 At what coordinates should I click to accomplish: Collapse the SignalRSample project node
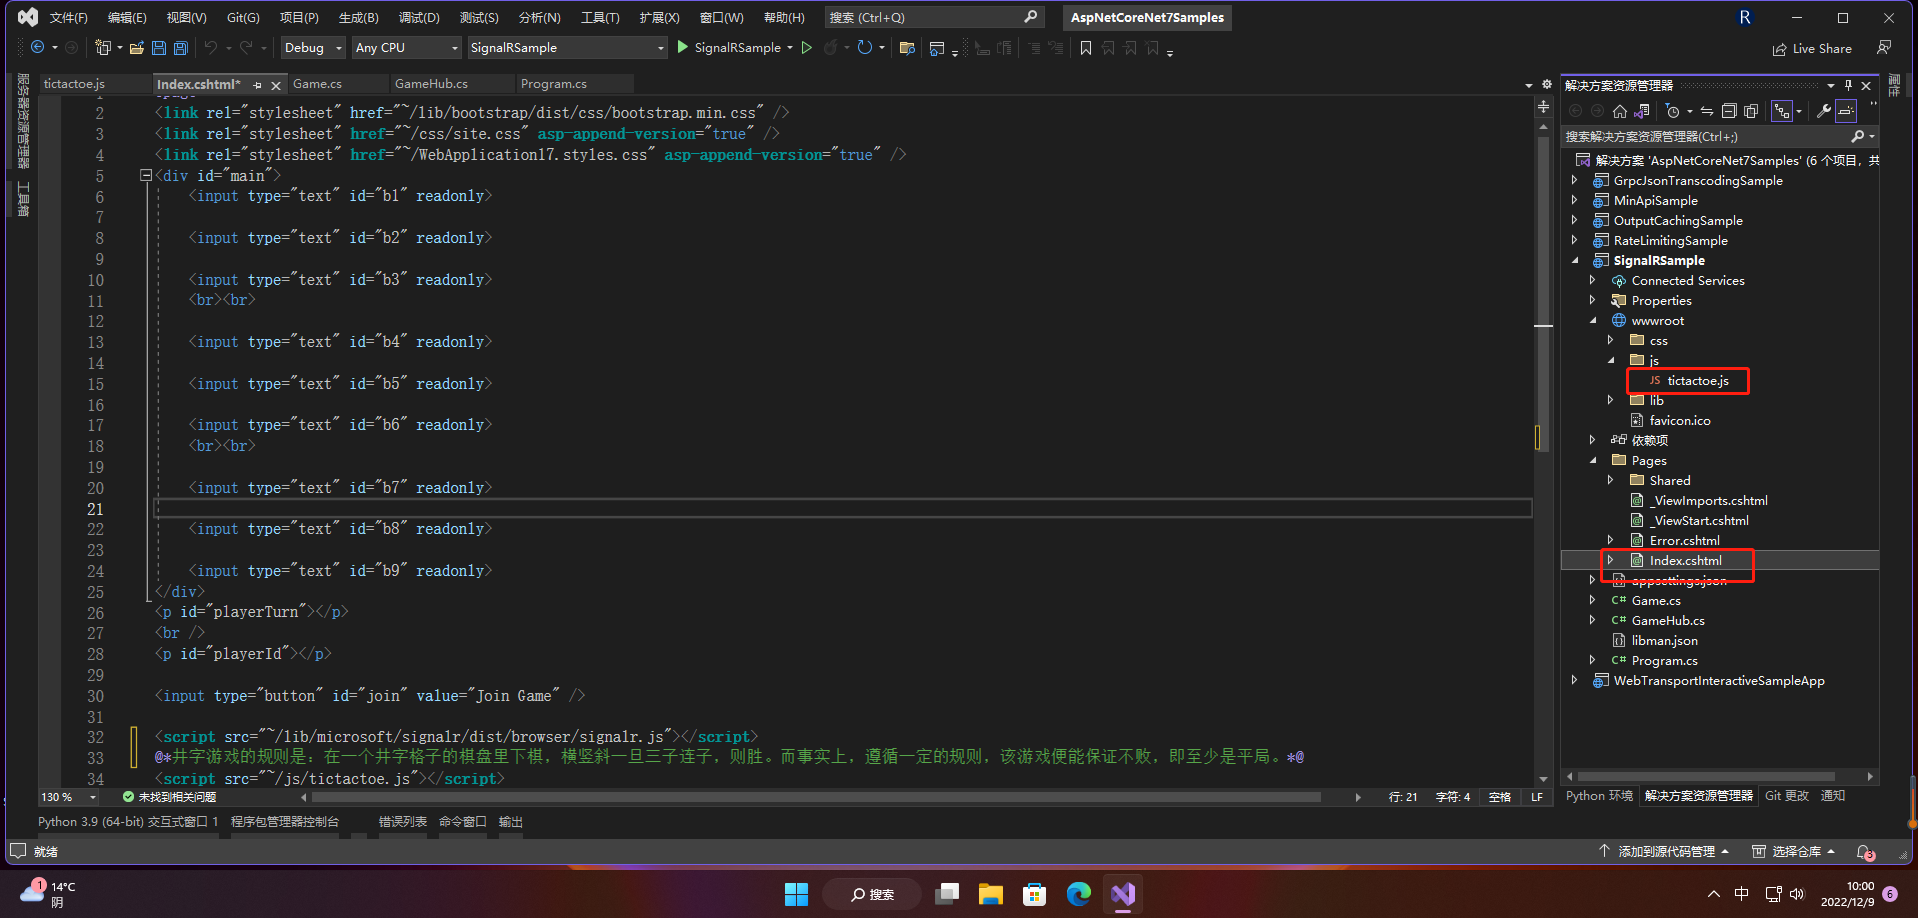click(x=1576, y=261)
